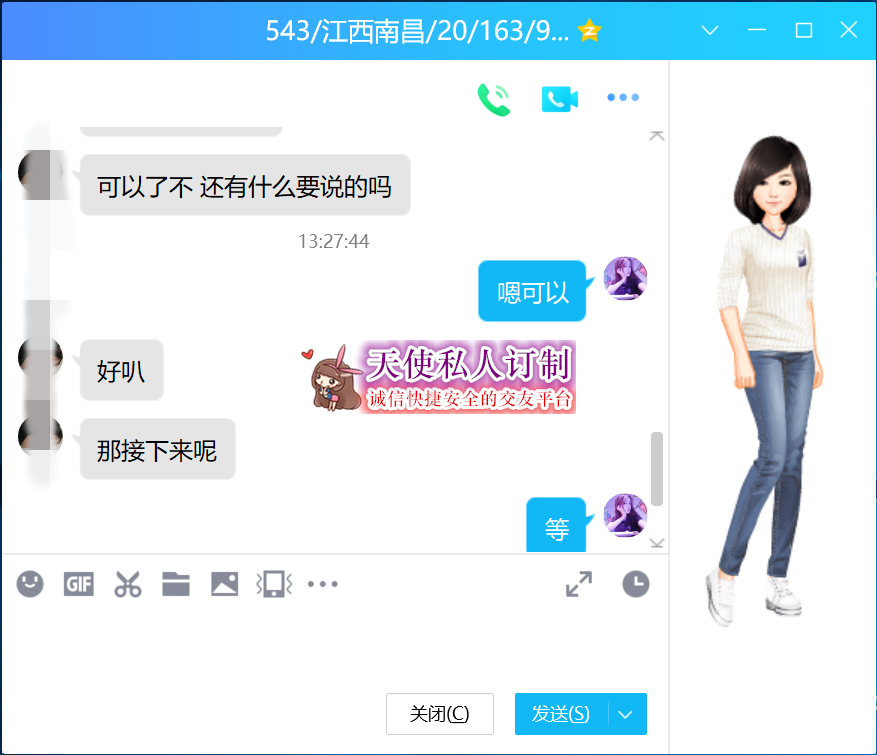The width and height of the screenshot is (877, 755).
Task: Open message history clock icon
Action: coord(636,584)
